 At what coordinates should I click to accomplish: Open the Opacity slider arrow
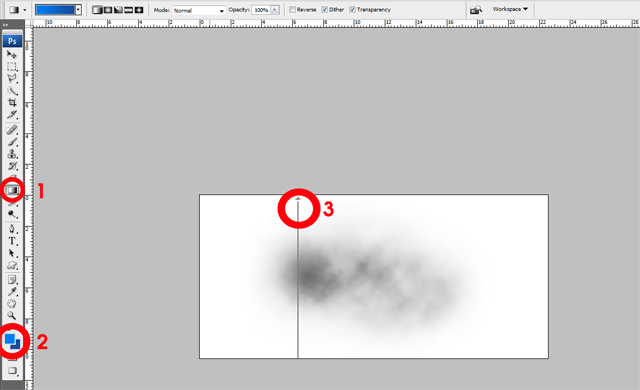pos(275,10)
